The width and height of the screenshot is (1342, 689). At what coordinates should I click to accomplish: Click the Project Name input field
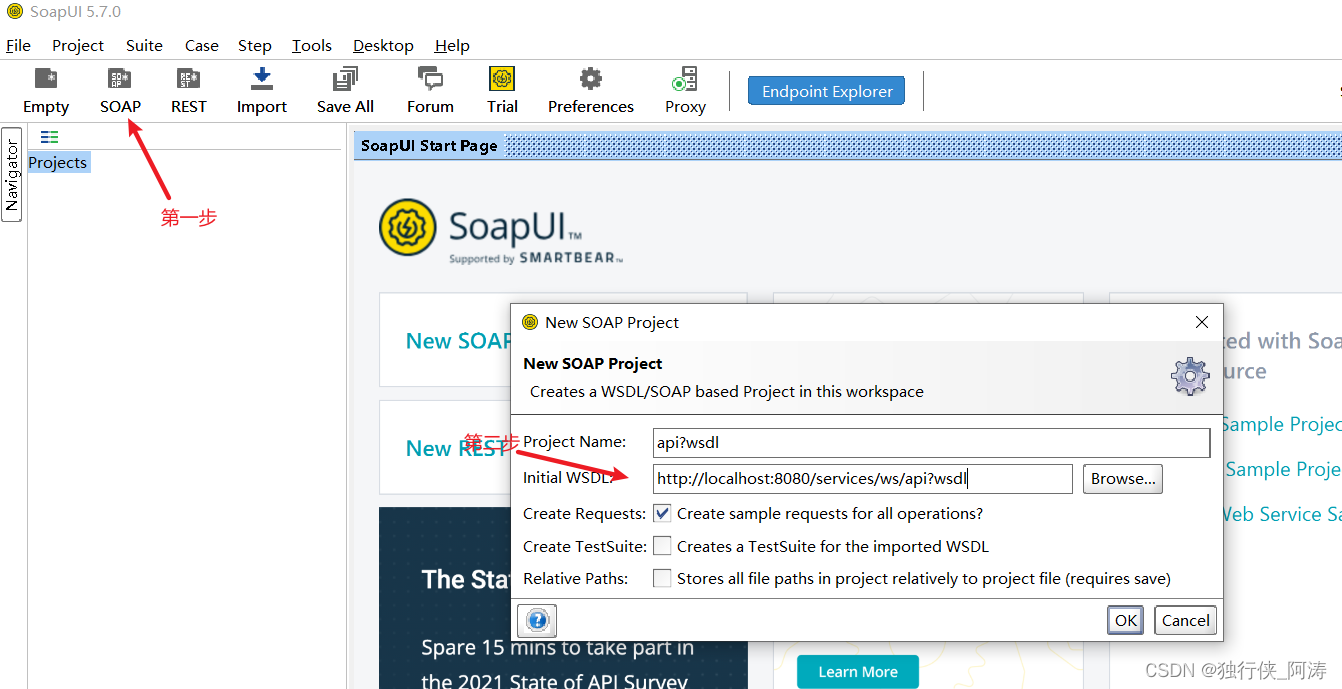coord(931,442)
